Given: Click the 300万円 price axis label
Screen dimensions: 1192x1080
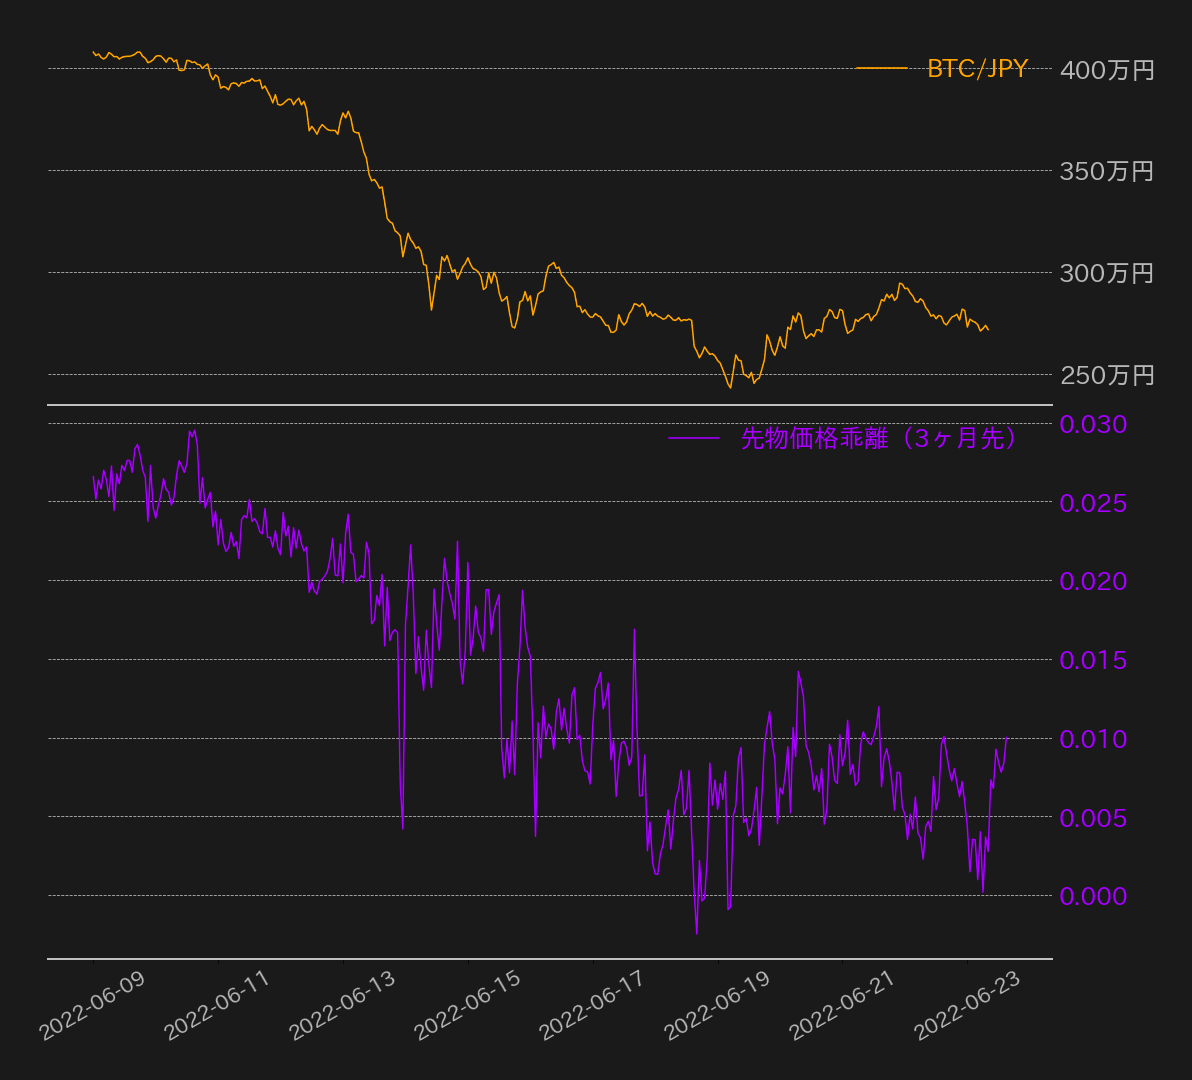Looking at the screenshot, I should [1107, 273].
